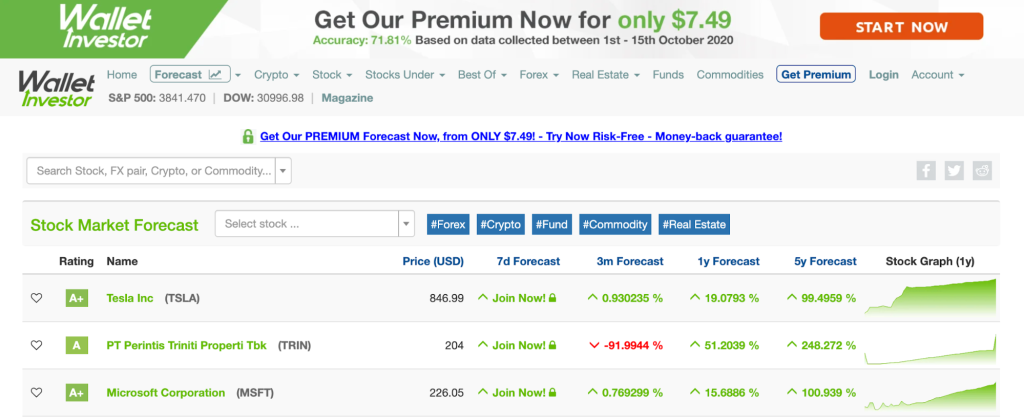Click the stock search input field
This screenshot has width=1024, height=419.
(154, 171)
